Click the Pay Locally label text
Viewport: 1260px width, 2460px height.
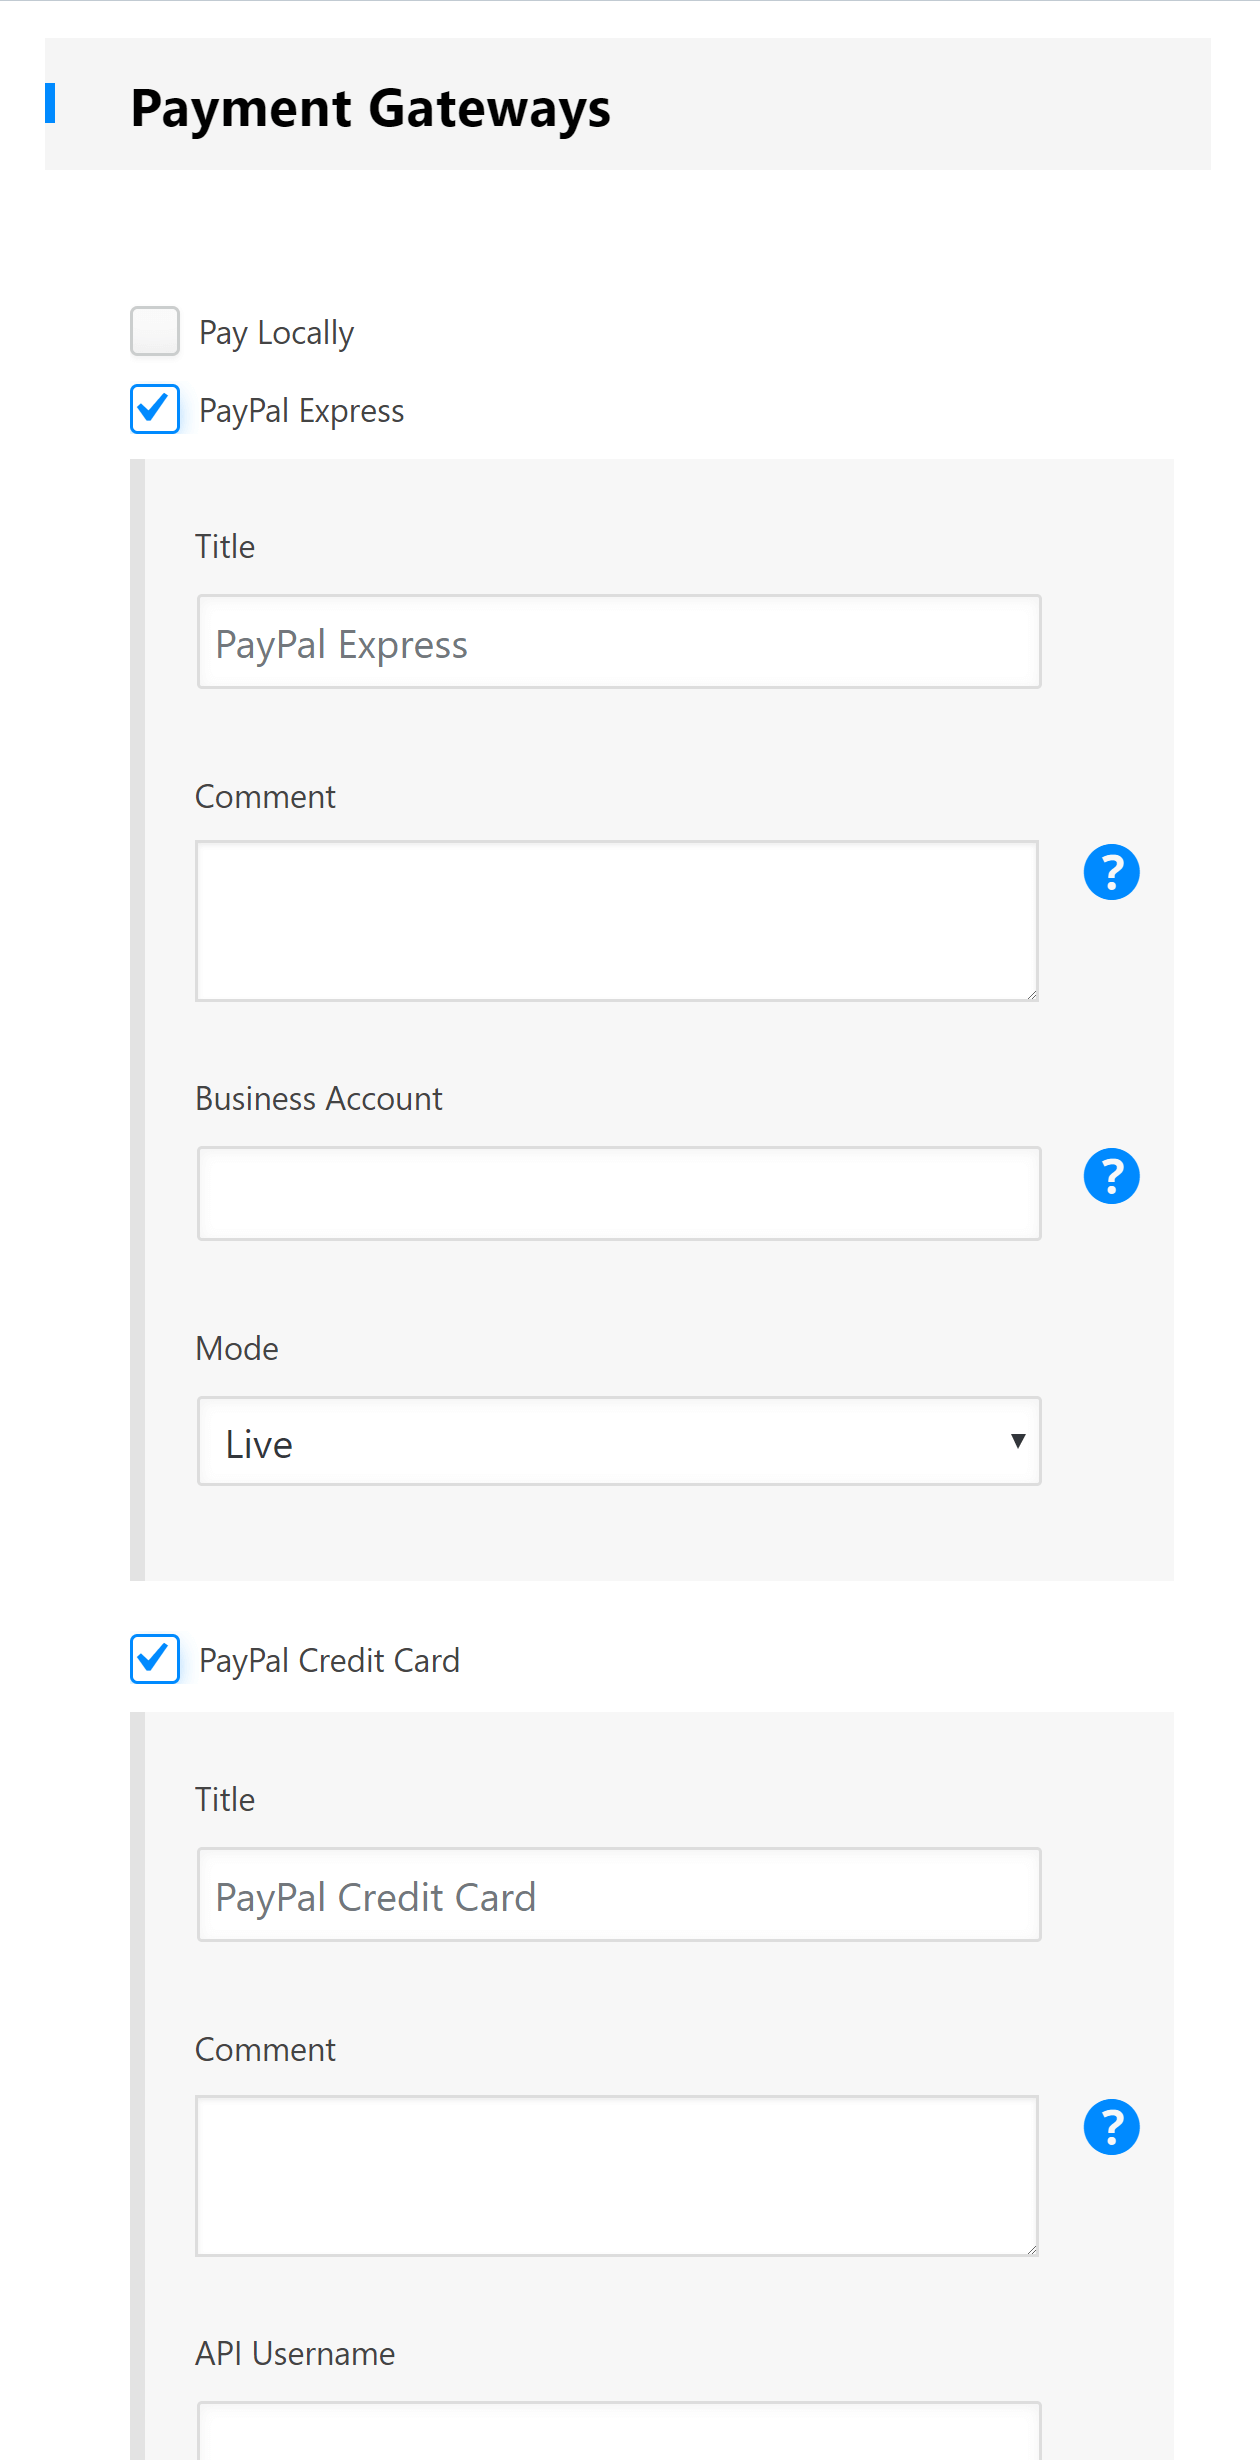(x=276, y=333)
